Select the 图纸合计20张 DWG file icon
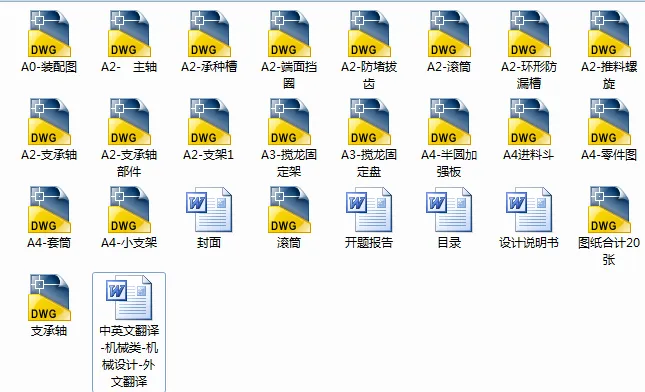Image resolution: width=645 pixels, height=392 pixels. point(609,210)
